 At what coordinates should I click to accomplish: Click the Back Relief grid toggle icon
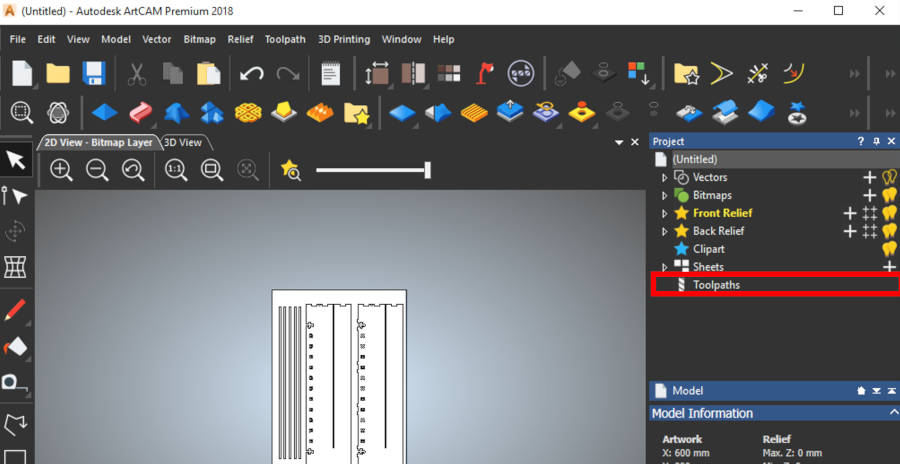tap(870, 231)
